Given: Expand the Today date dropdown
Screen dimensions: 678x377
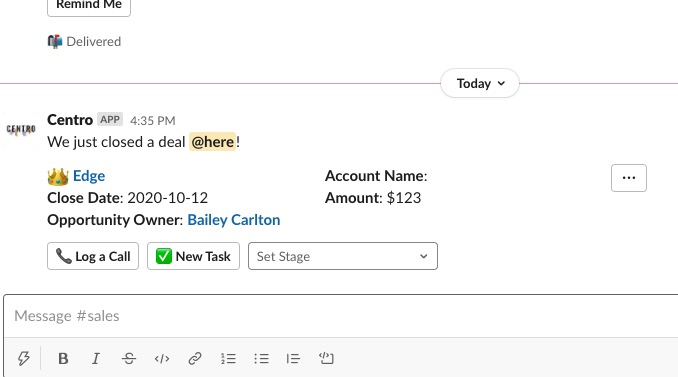Looking at the screenshot, I should click(480, 83).
